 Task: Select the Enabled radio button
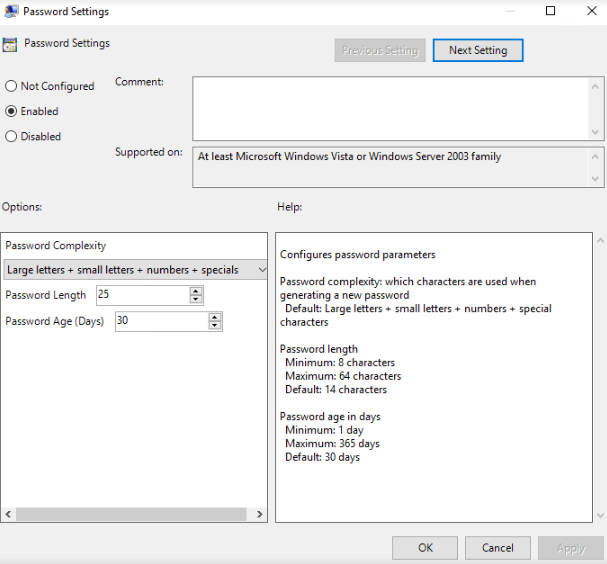11,112
